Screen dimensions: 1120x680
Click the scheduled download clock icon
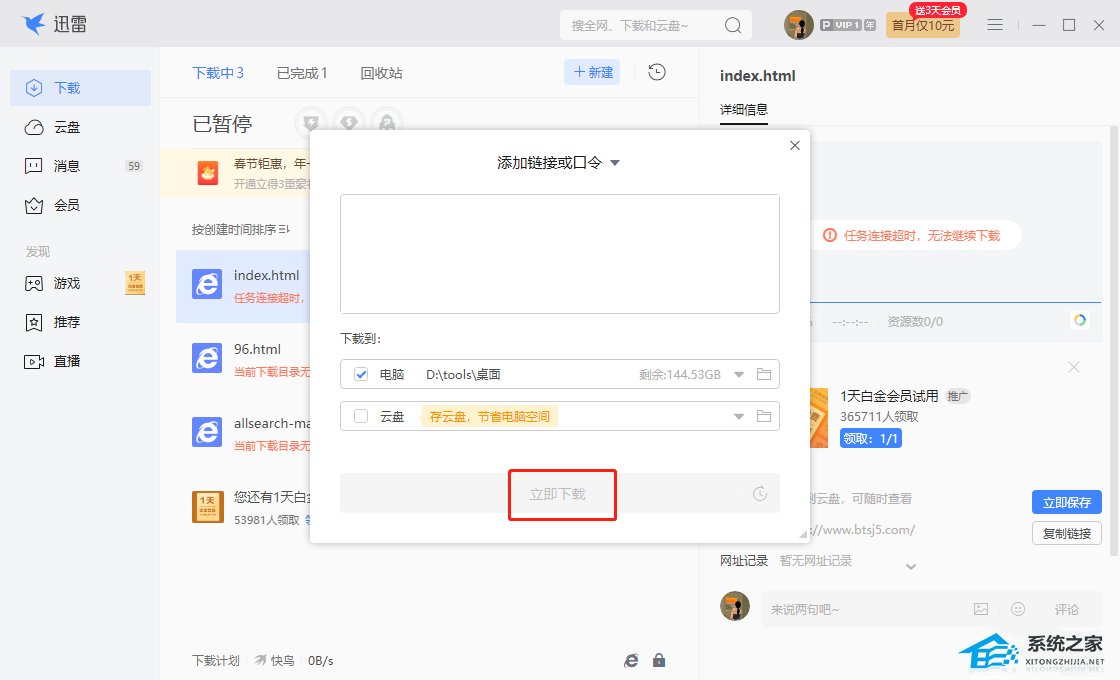click(x=760, y=494)
